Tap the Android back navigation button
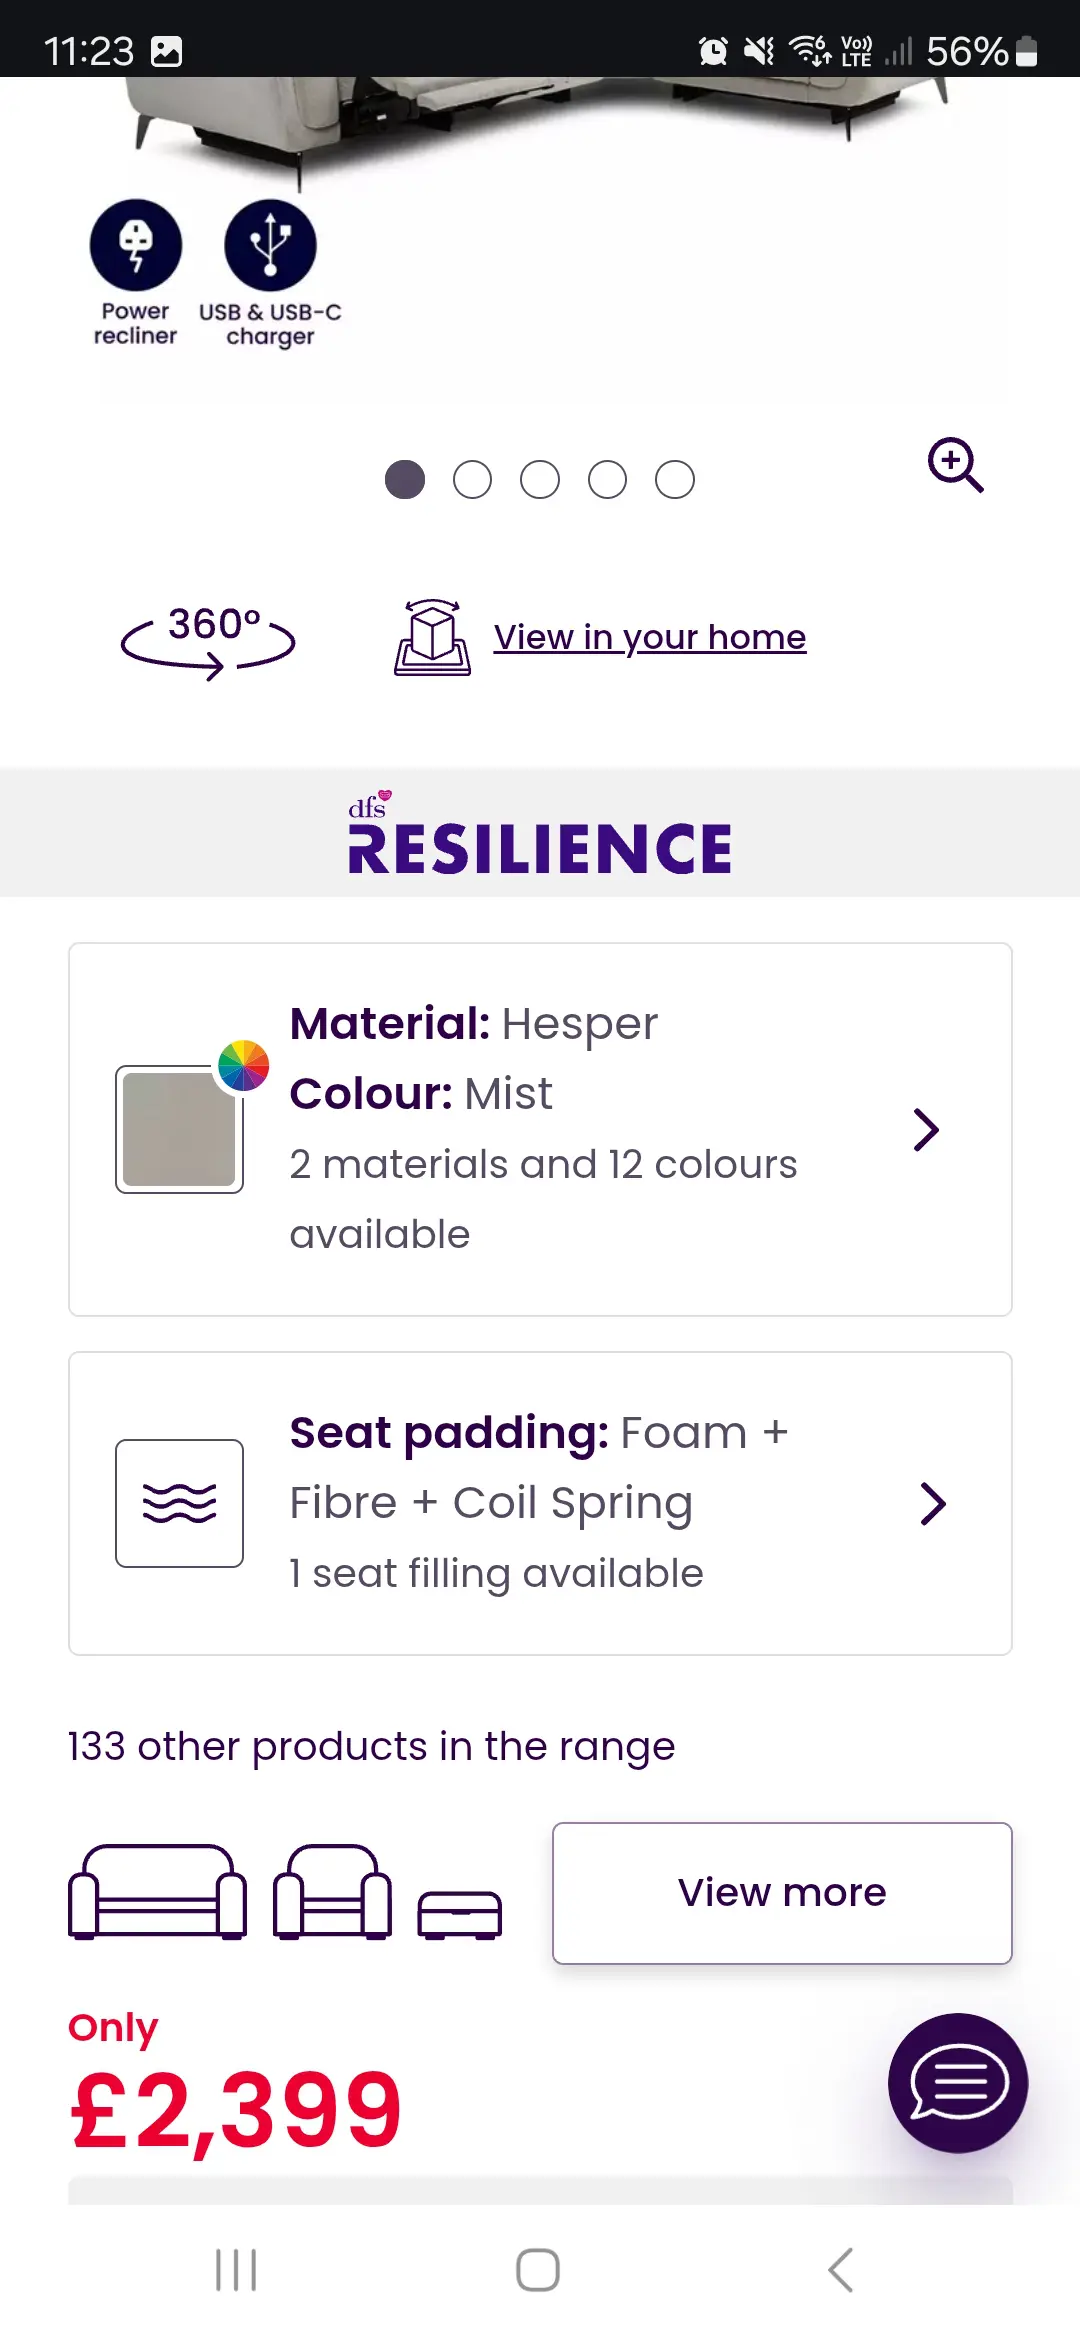1080x2340 pixels. 841,2270
